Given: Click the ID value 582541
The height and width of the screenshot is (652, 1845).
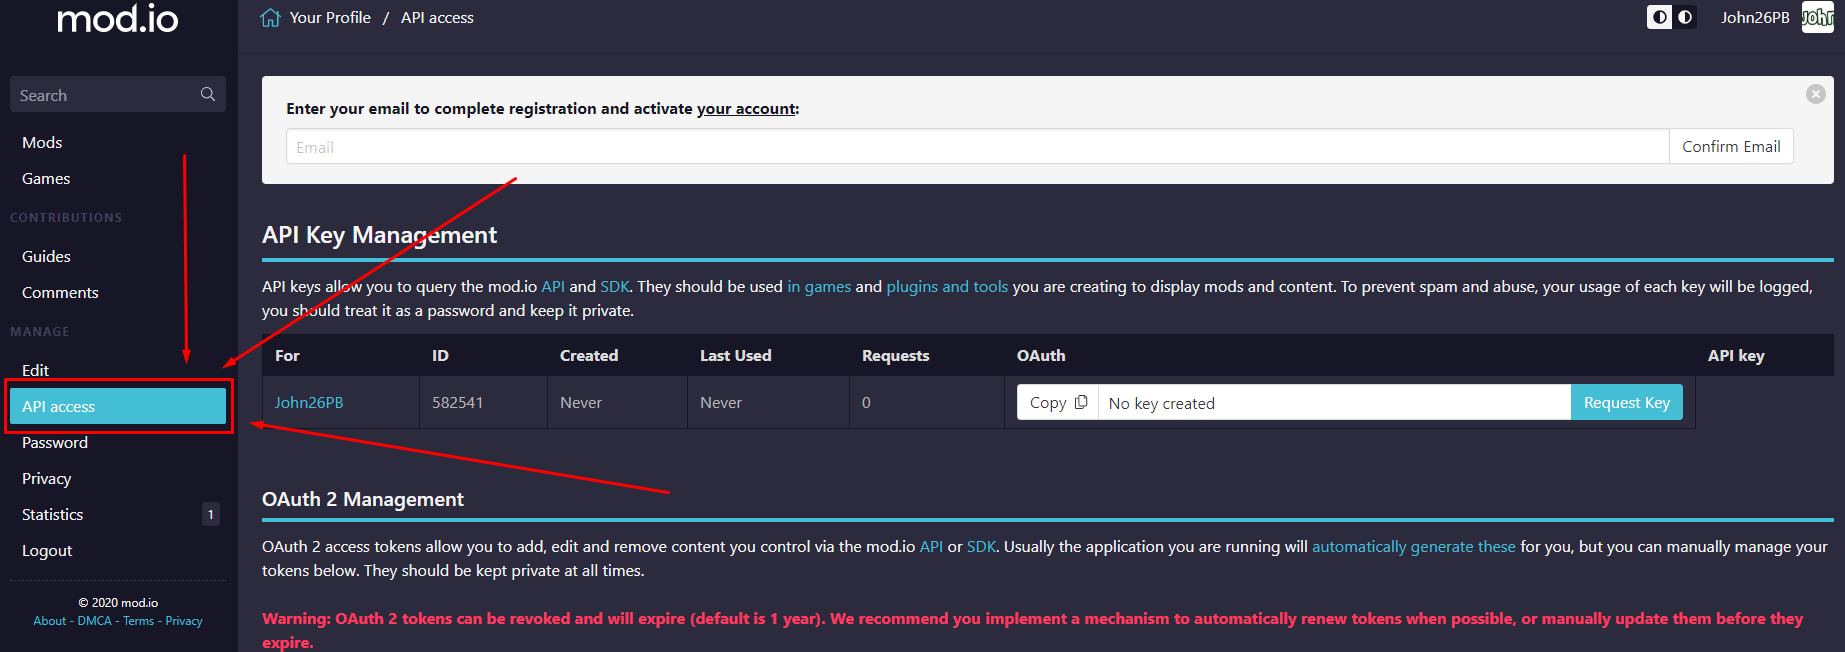Looking at the screenshot, I should coord(457,402).
